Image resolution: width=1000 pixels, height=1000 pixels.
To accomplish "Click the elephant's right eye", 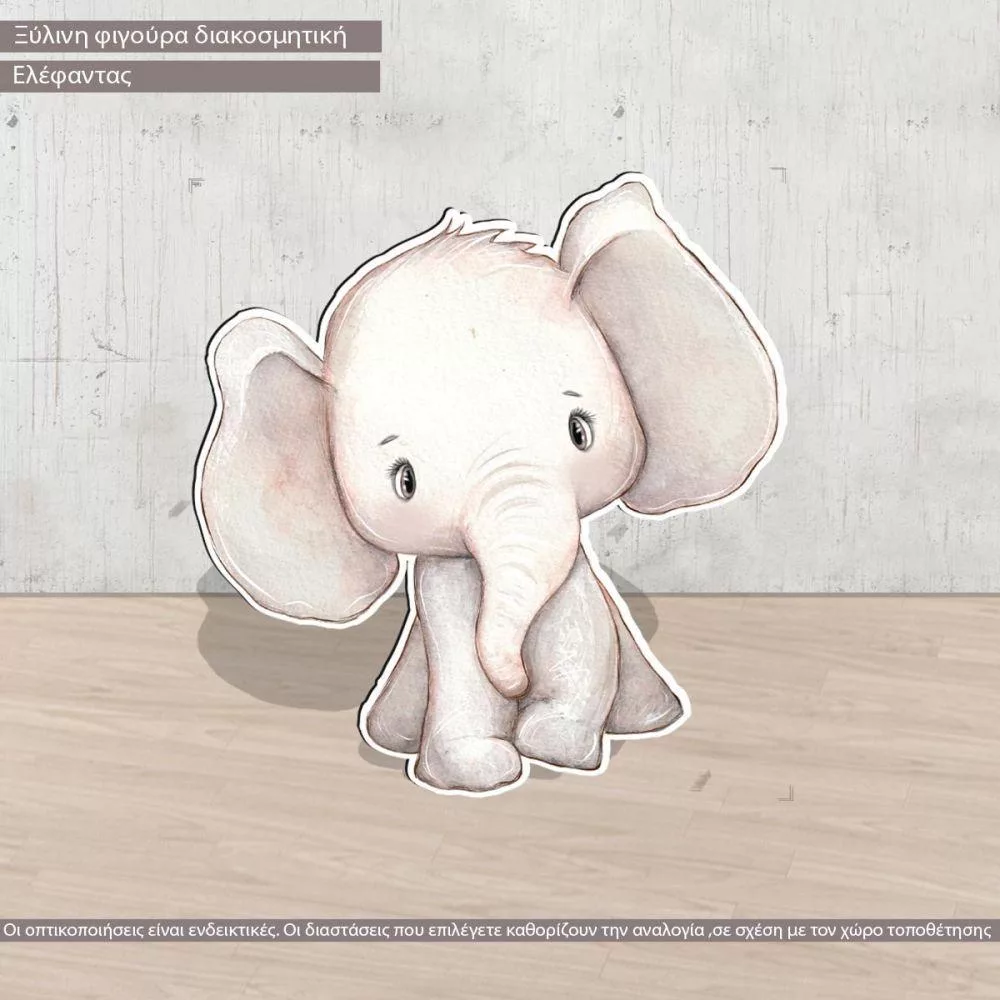I will click(x=580, y=429).
